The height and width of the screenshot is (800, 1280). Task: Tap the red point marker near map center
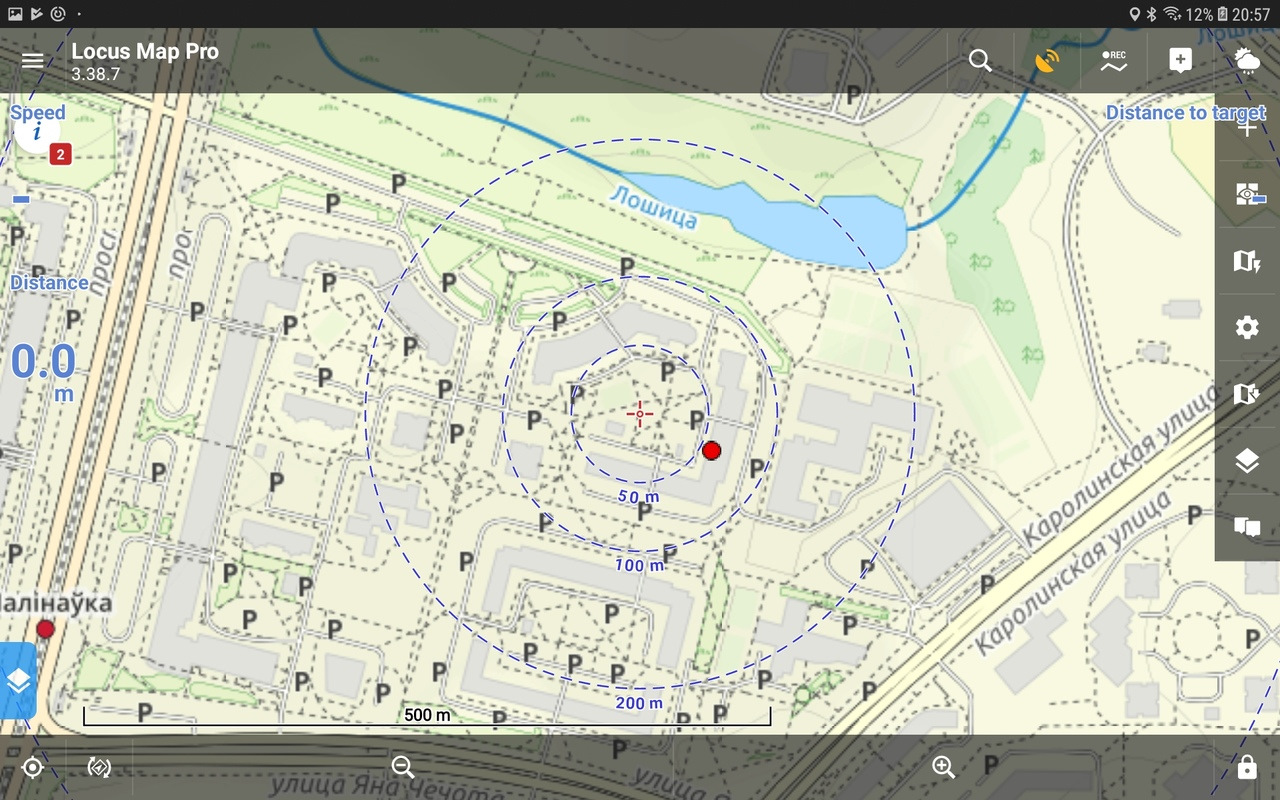click(711, 450)
